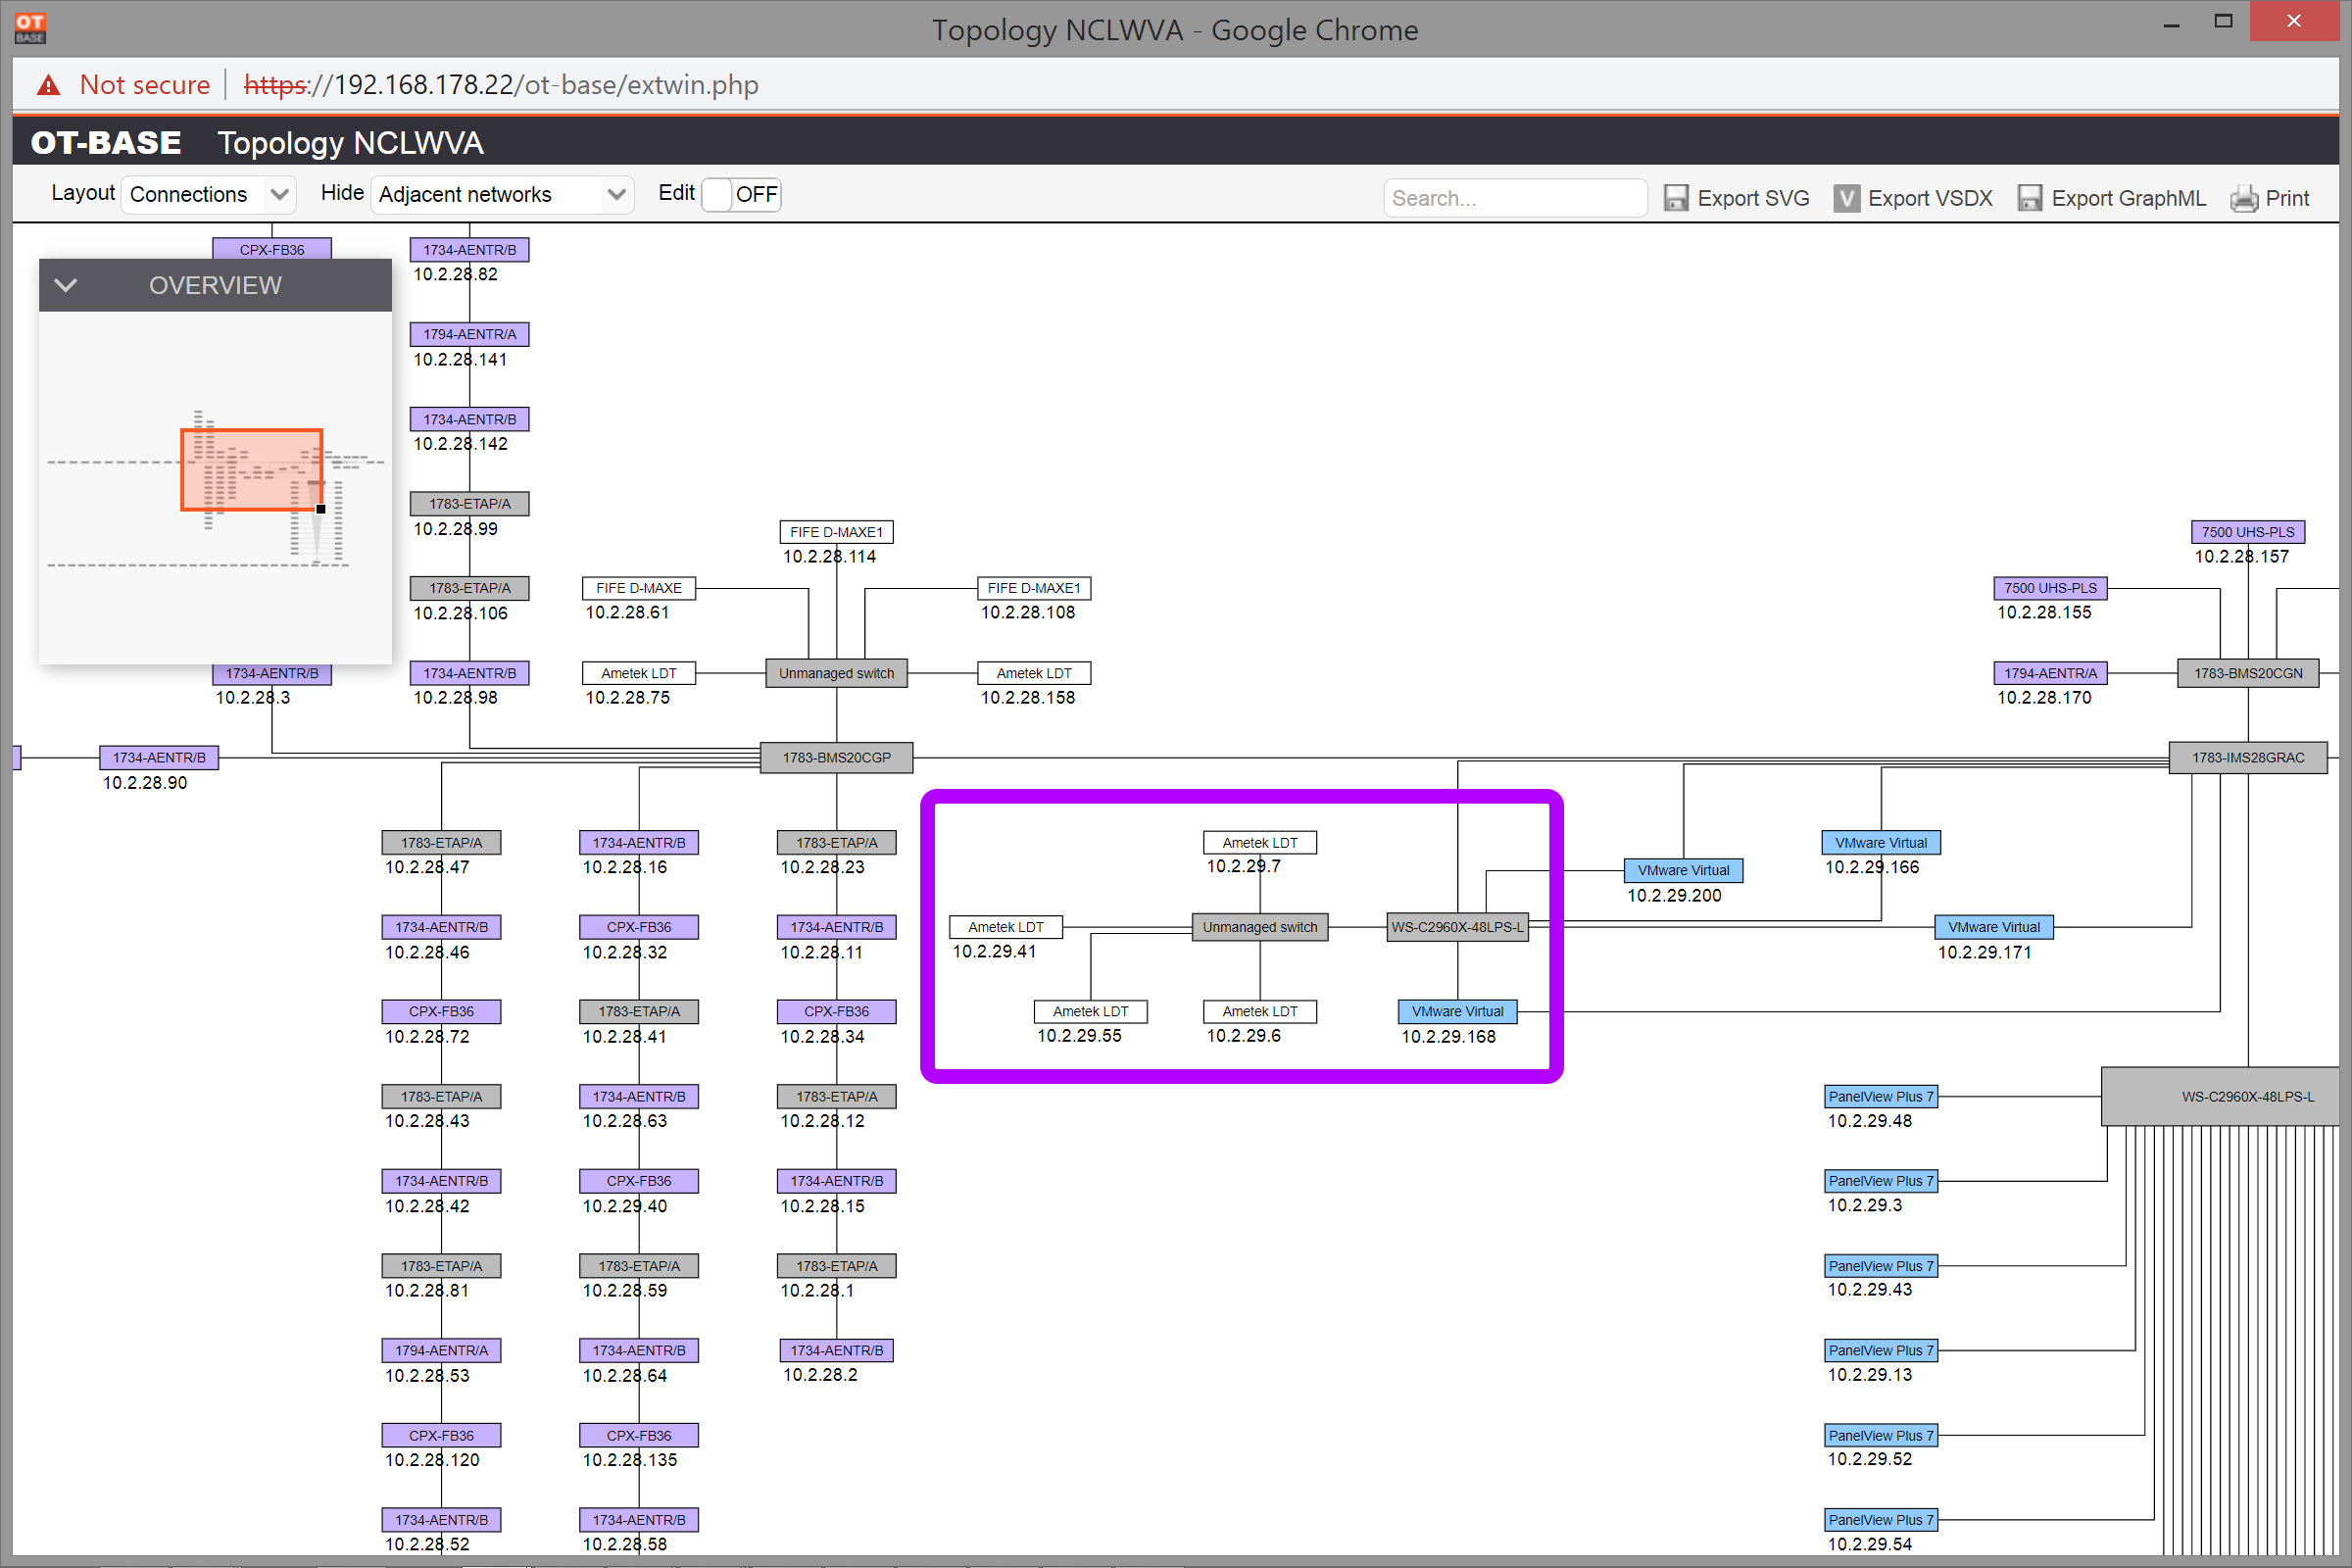Open the Layout Connections dropdown
Screen dimensions: 2352x1568
[209, 194]
